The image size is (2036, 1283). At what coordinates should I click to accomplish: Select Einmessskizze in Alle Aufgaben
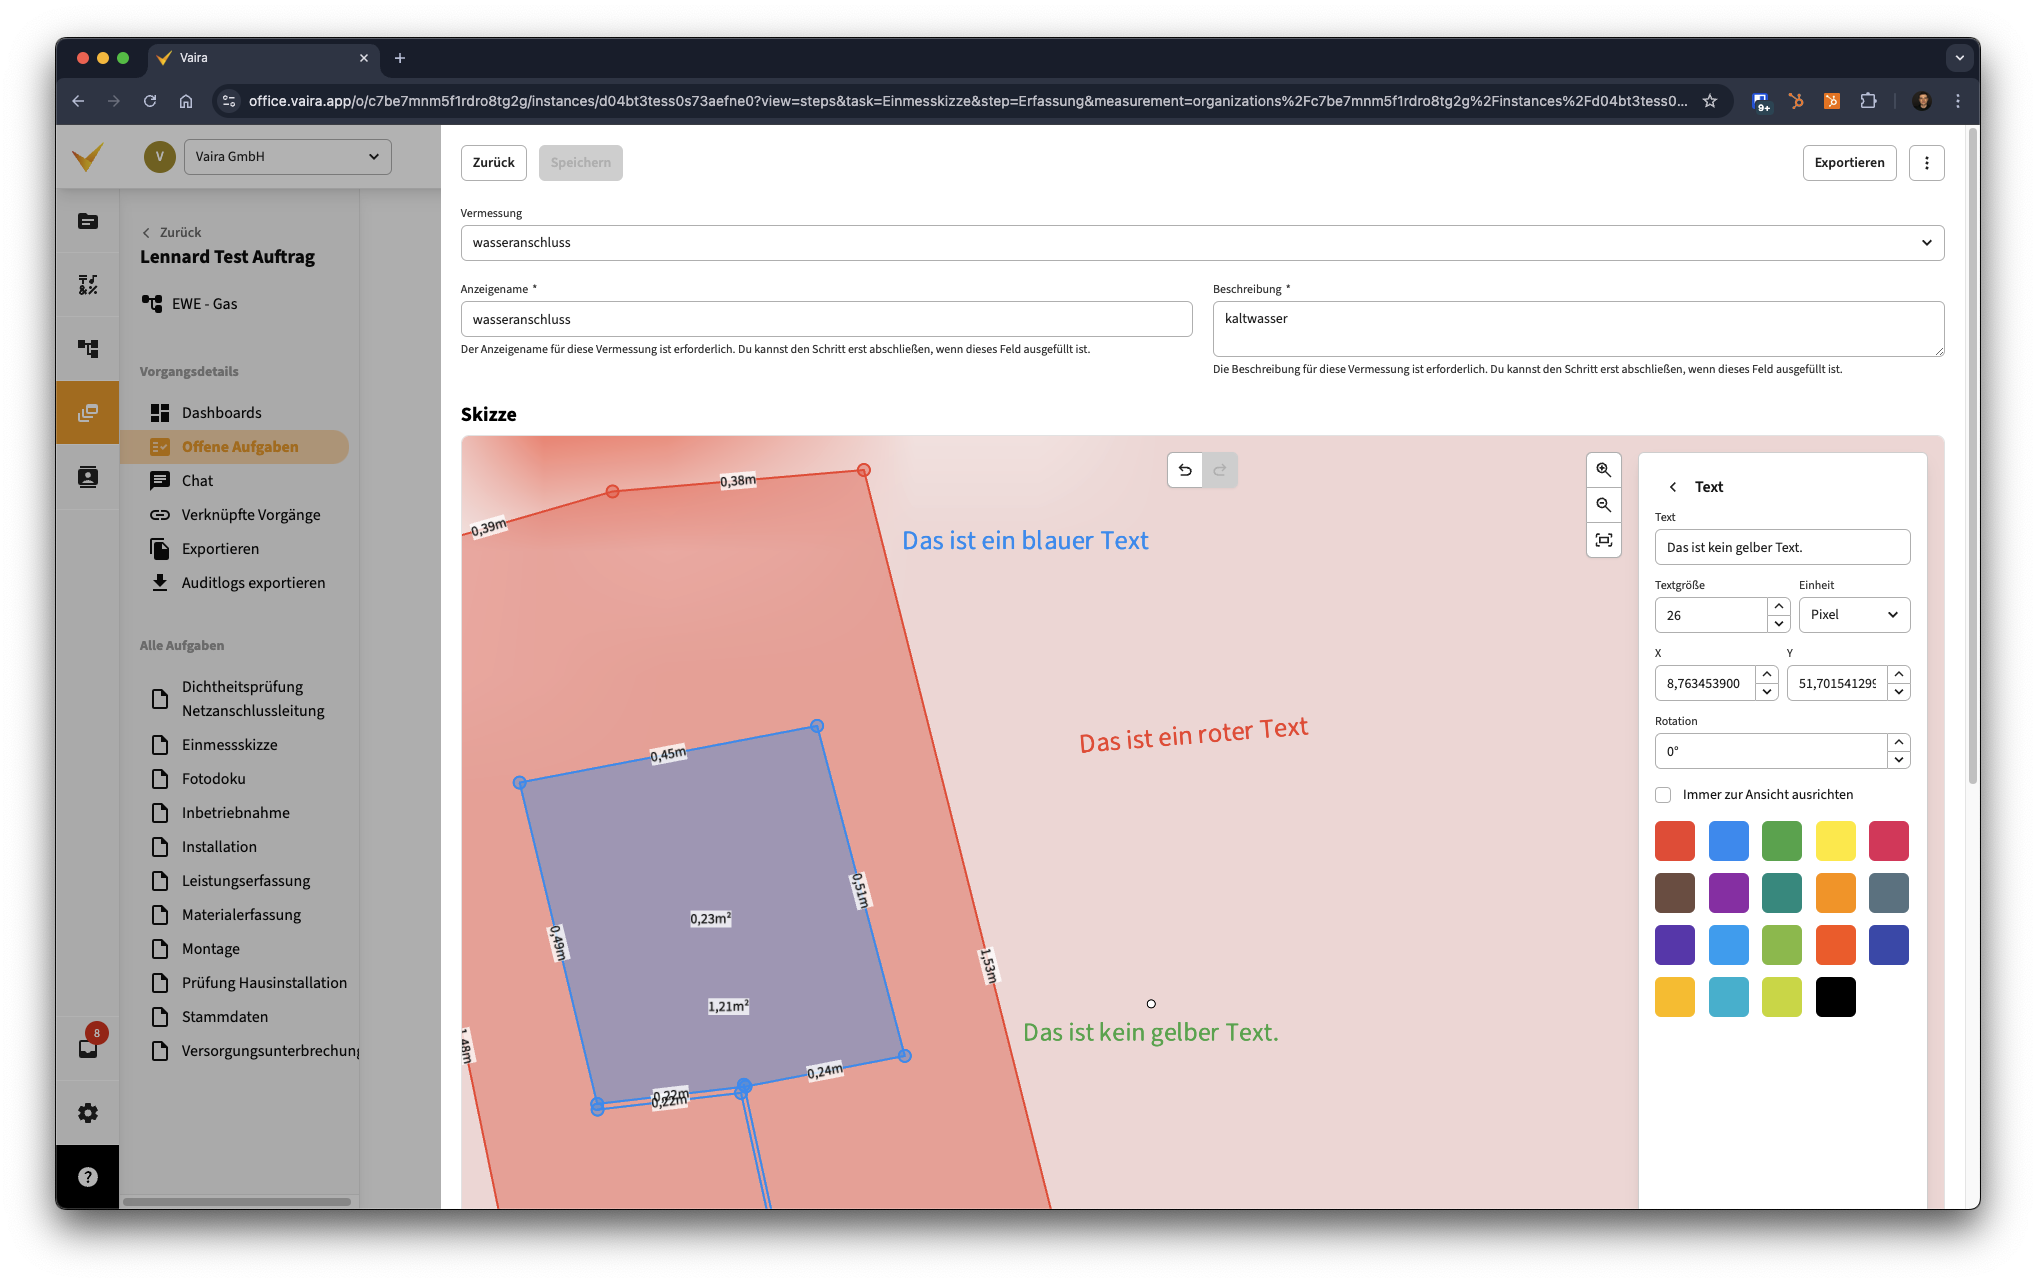(x=230, y=745)
